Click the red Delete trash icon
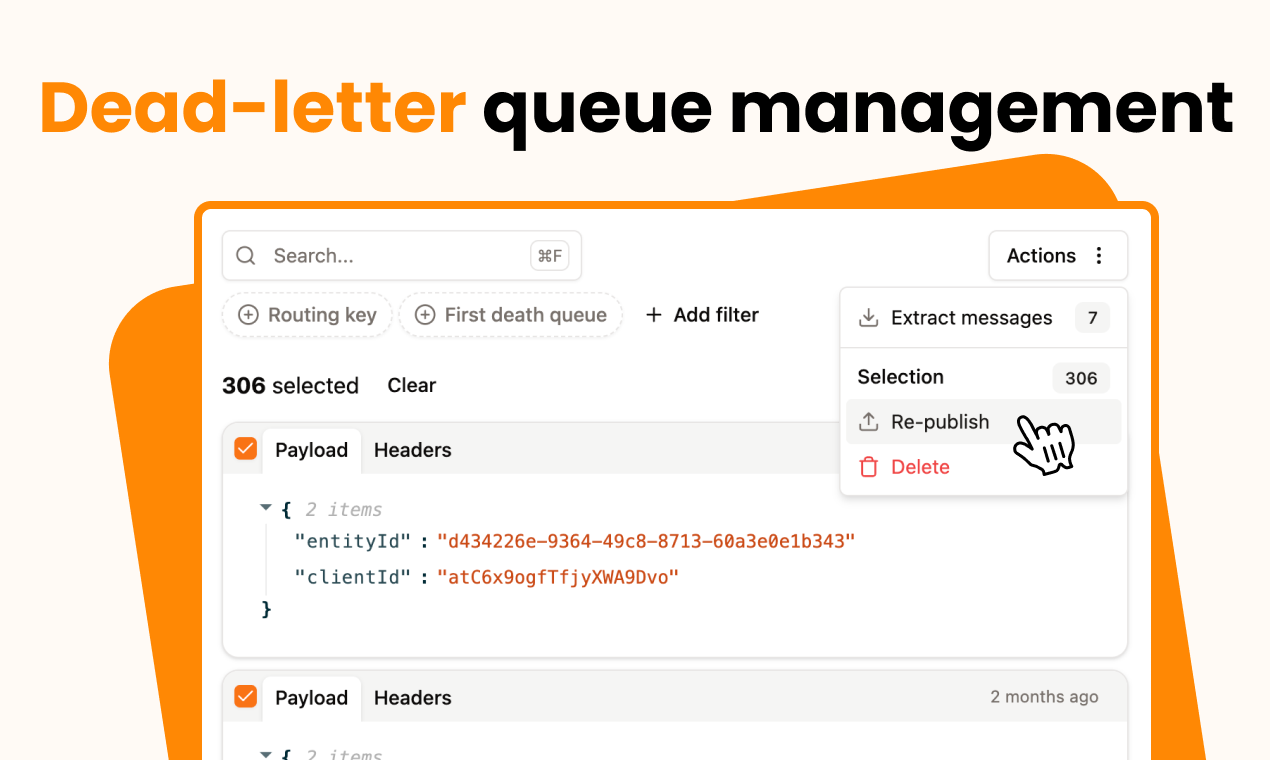This screenshot has width=1270, height=760. click(x=868, y=467)
